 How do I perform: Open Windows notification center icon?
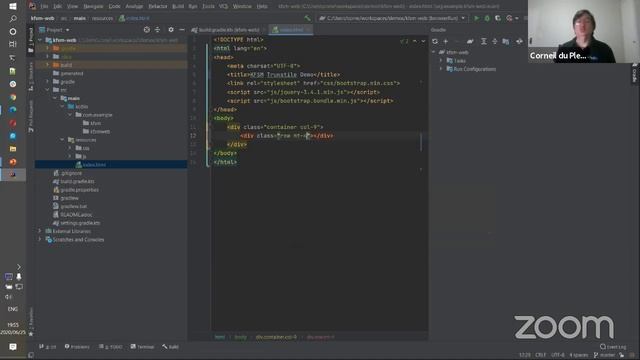(13, 347)
